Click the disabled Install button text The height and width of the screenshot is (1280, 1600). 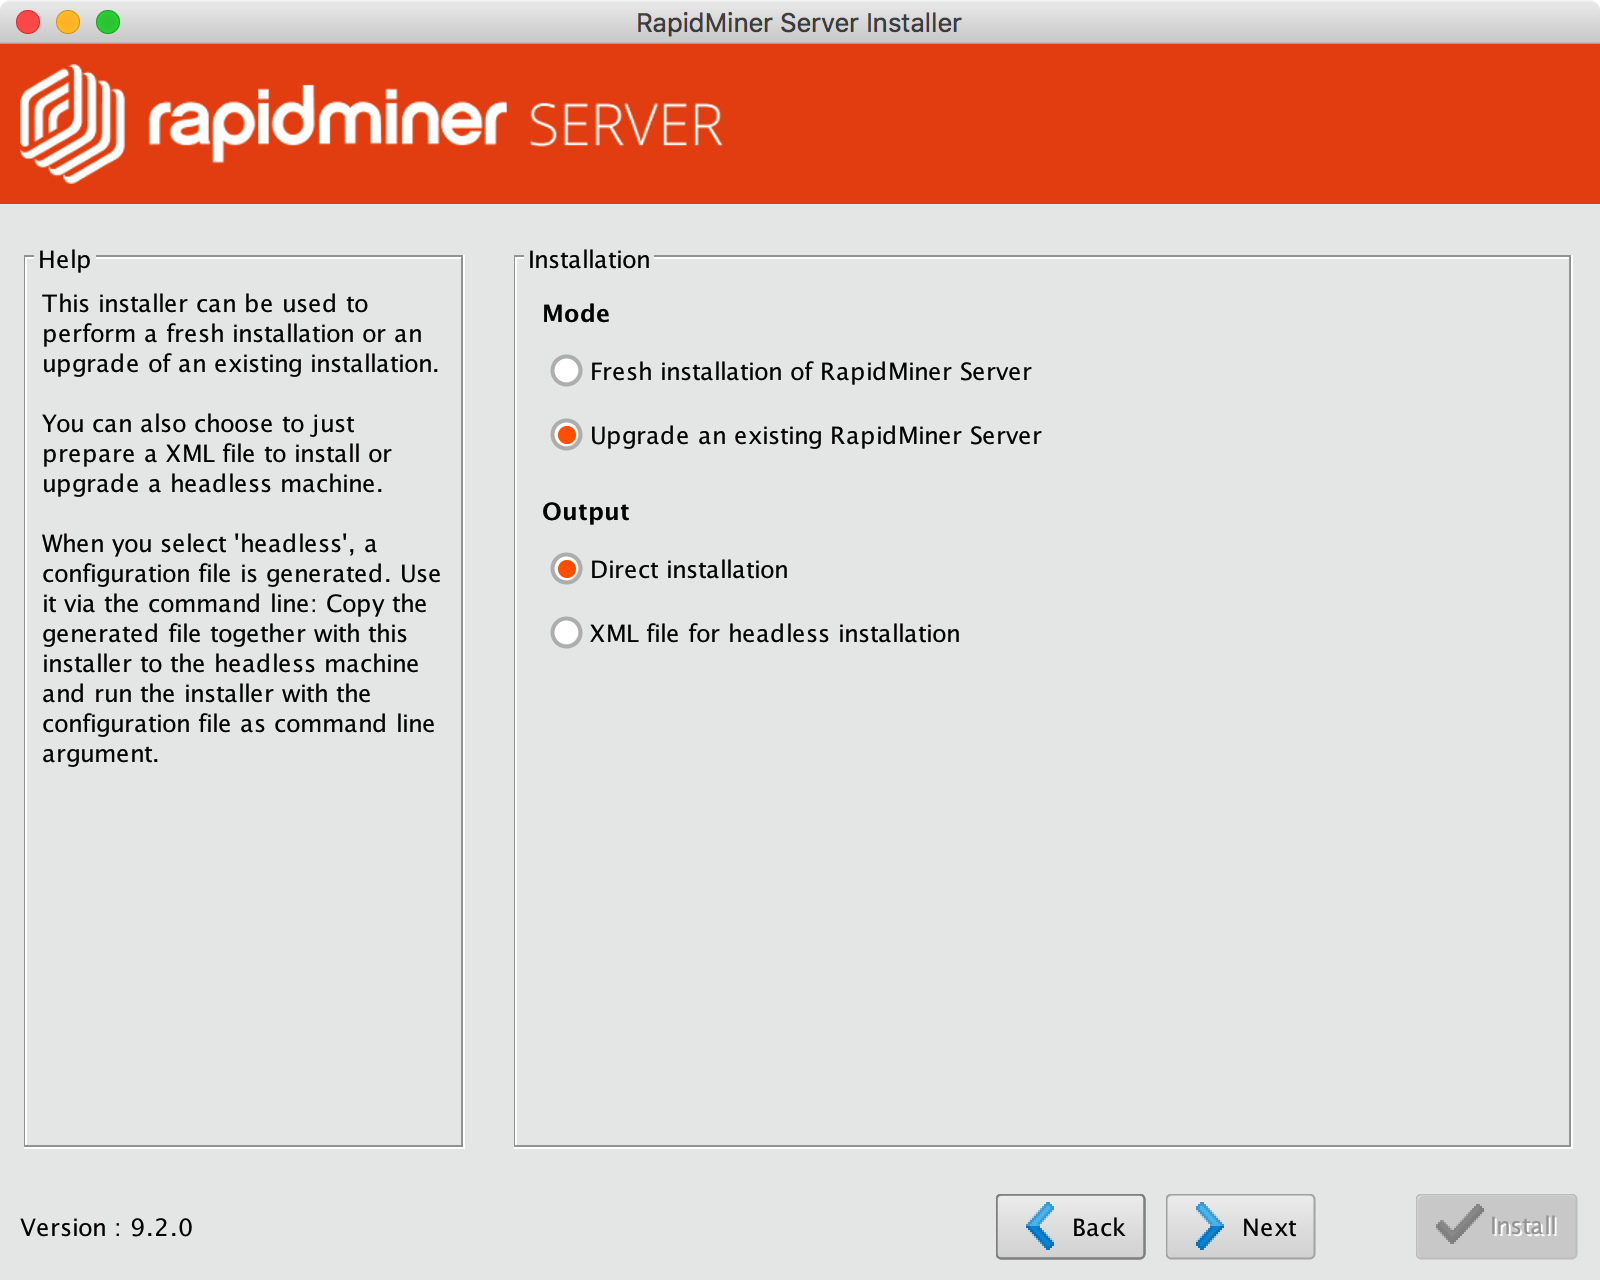click(1523, 1227)
